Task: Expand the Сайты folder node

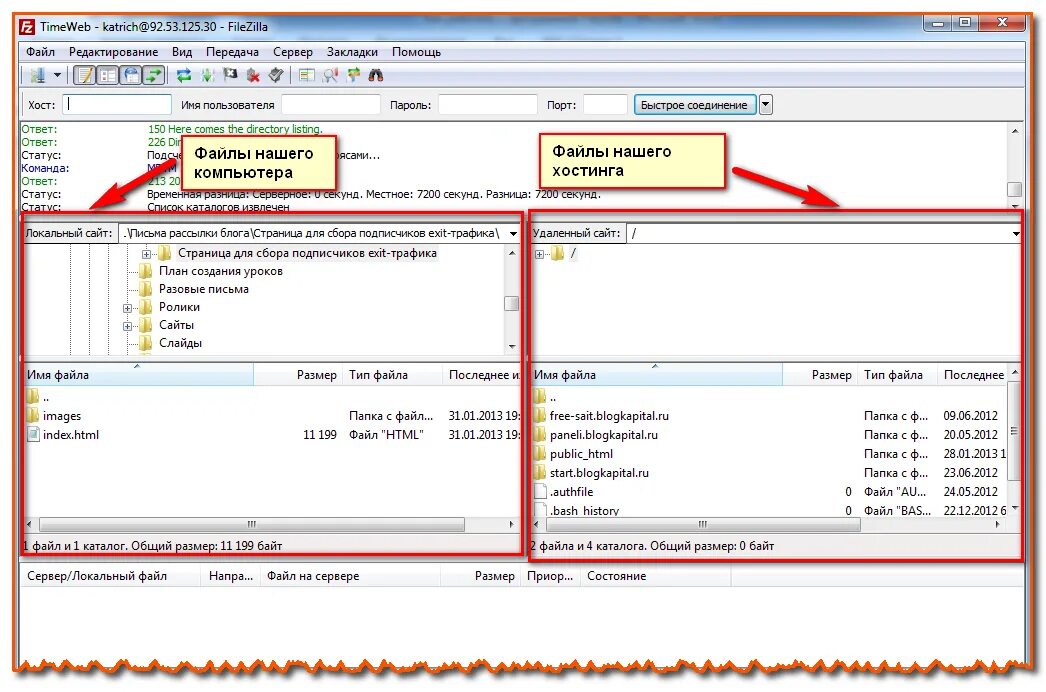Action: click(127, 326)
